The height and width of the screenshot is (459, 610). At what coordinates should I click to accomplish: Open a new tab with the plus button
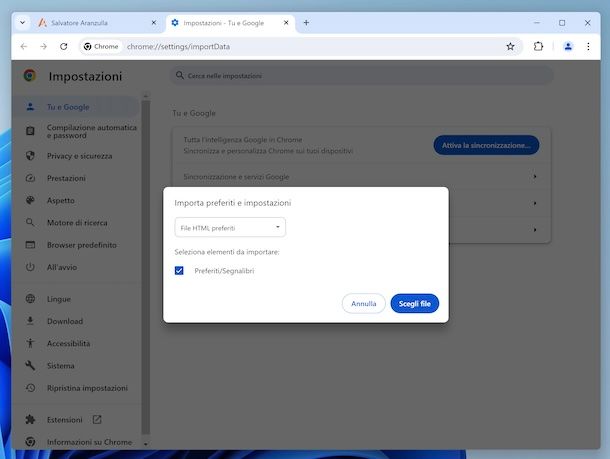click(306, 23)
